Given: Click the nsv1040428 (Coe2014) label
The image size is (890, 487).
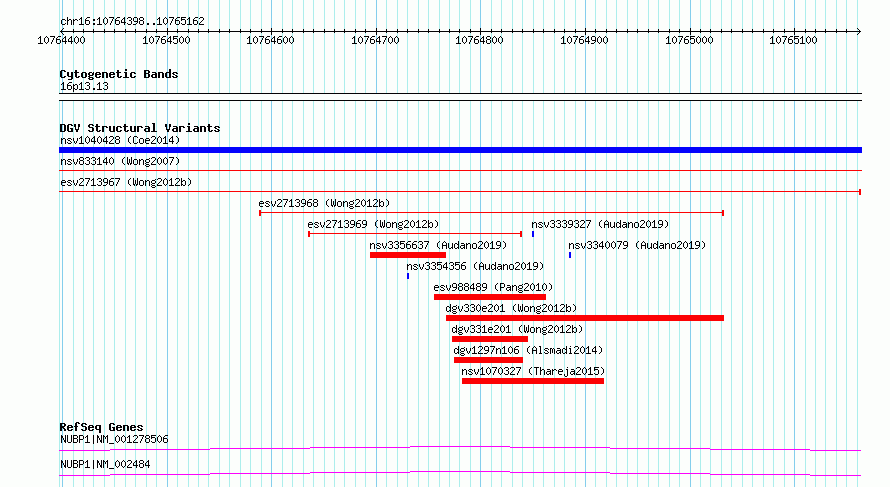Looking at the screenshot, I should [120, 140].
